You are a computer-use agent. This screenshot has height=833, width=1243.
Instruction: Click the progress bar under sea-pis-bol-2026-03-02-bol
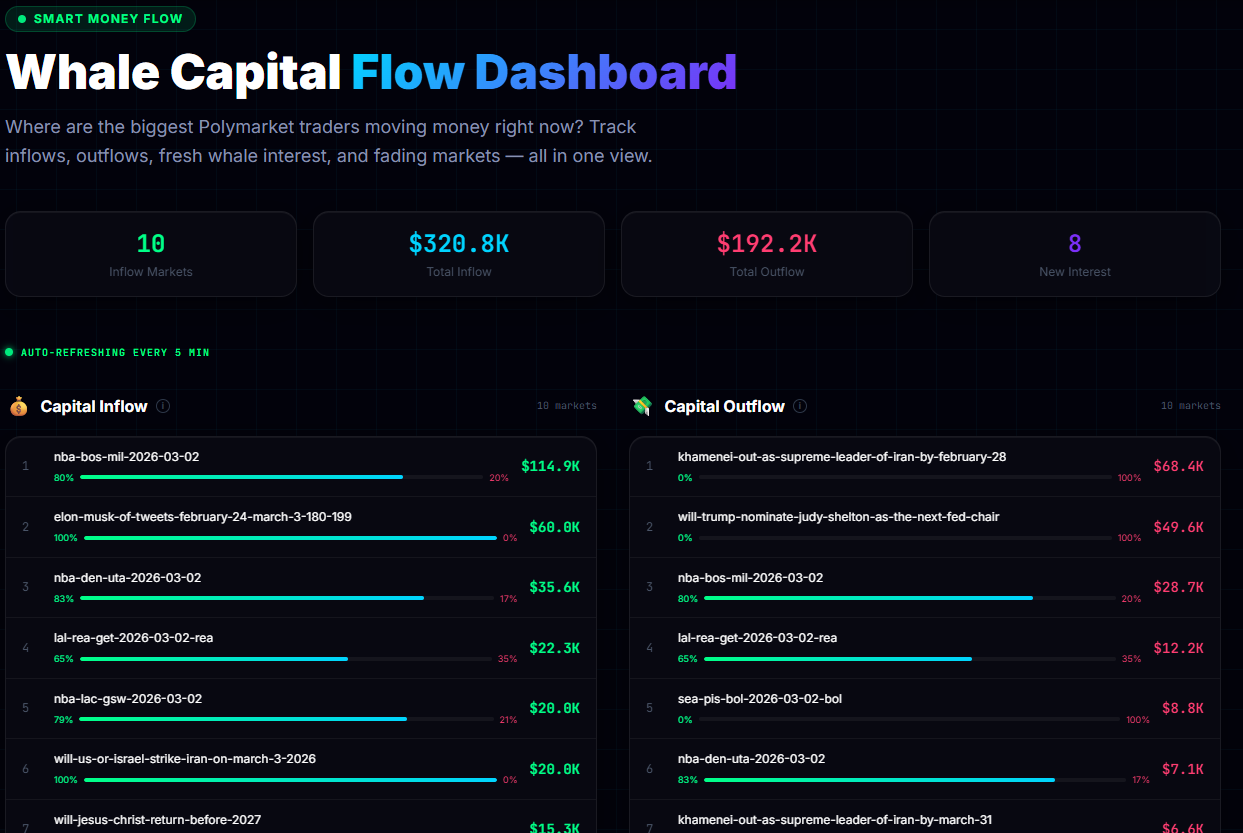click(x=909, y=719)
